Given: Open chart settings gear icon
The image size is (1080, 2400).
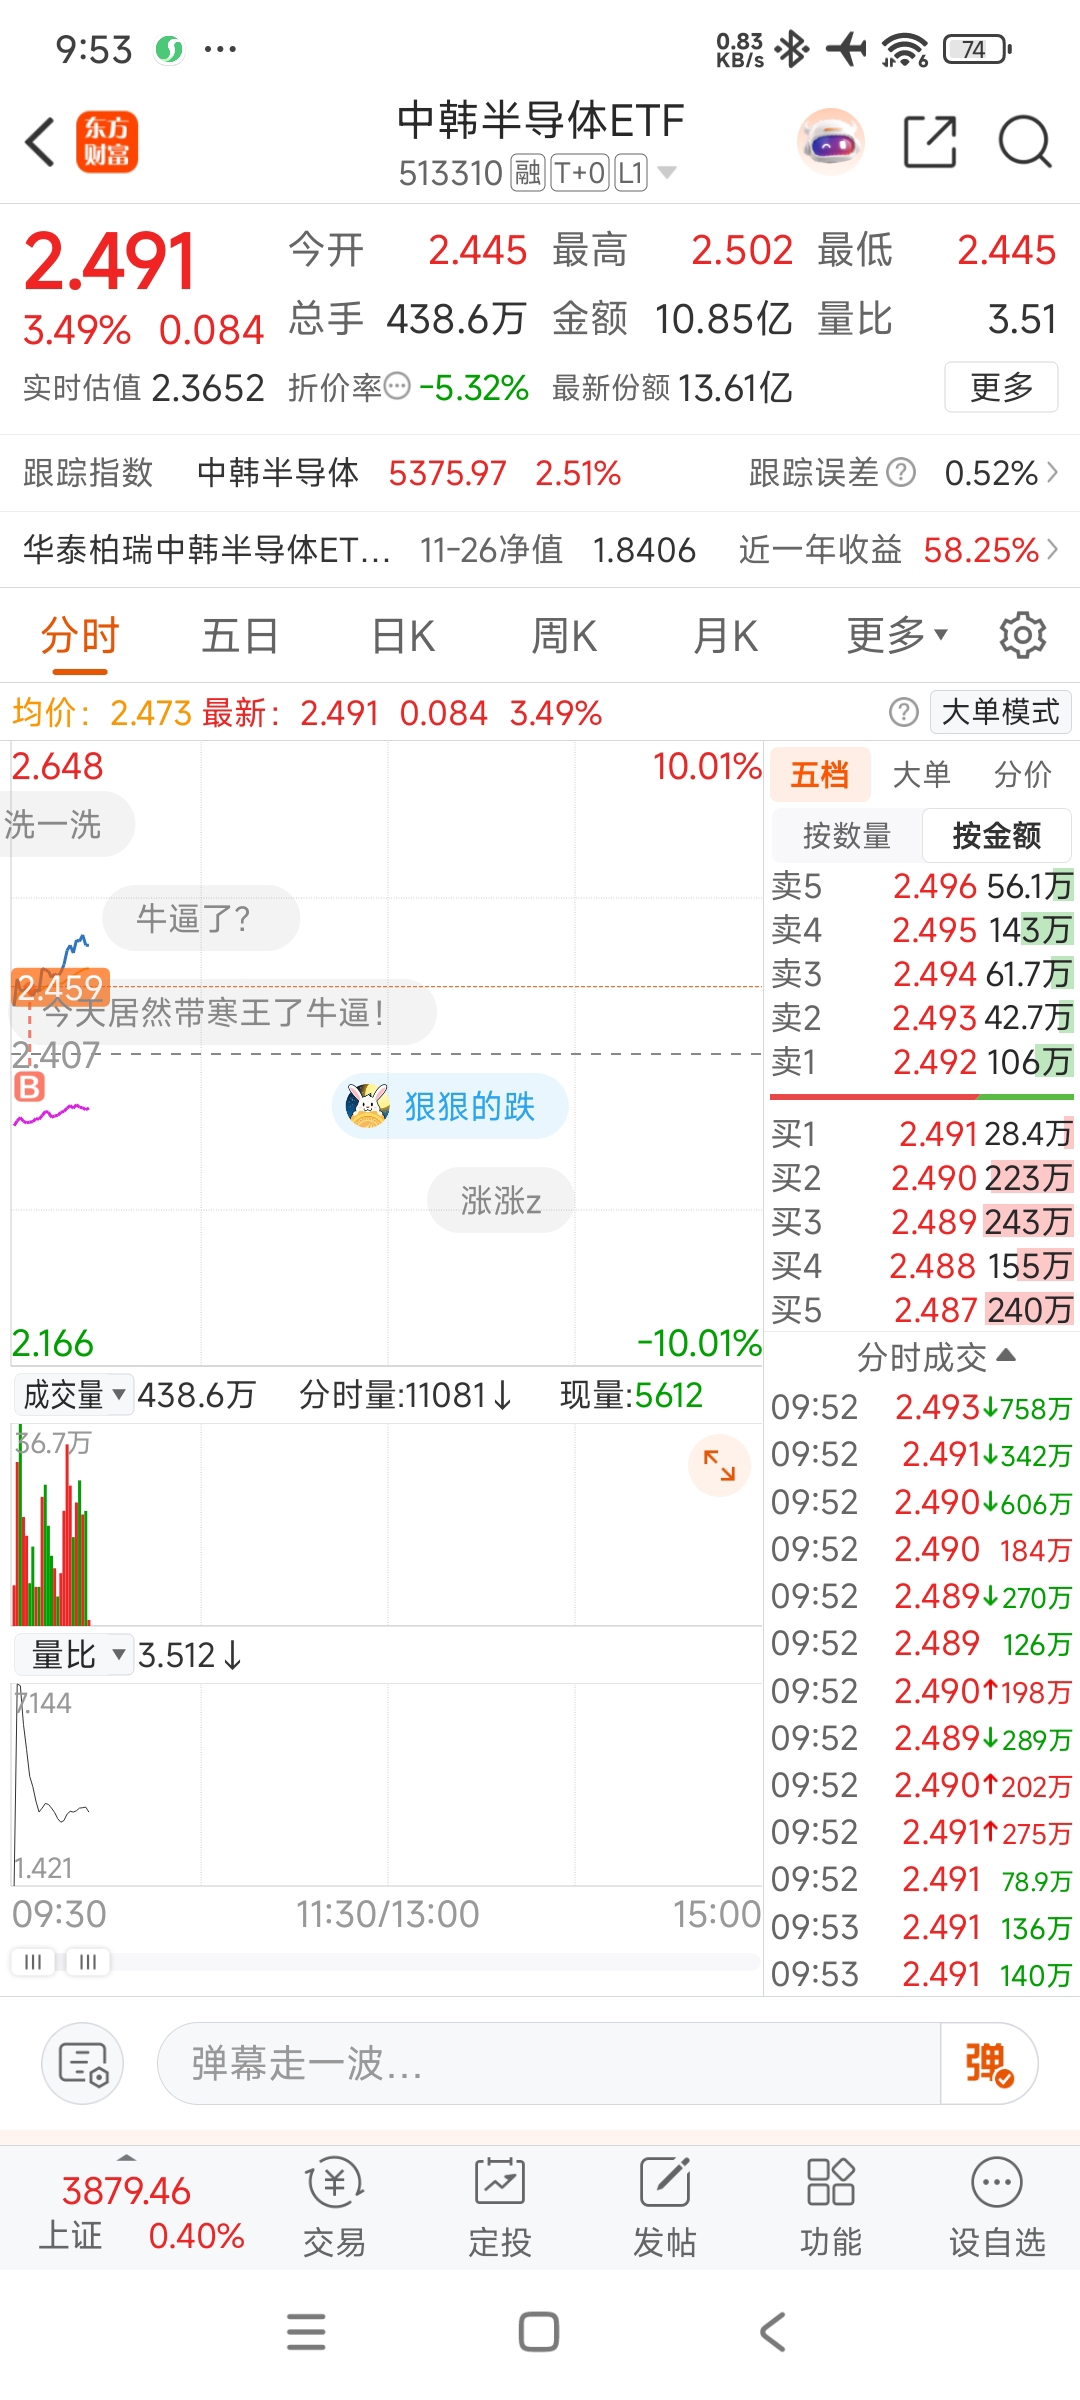Looking at the screenshot, I should click(1023, 636).
